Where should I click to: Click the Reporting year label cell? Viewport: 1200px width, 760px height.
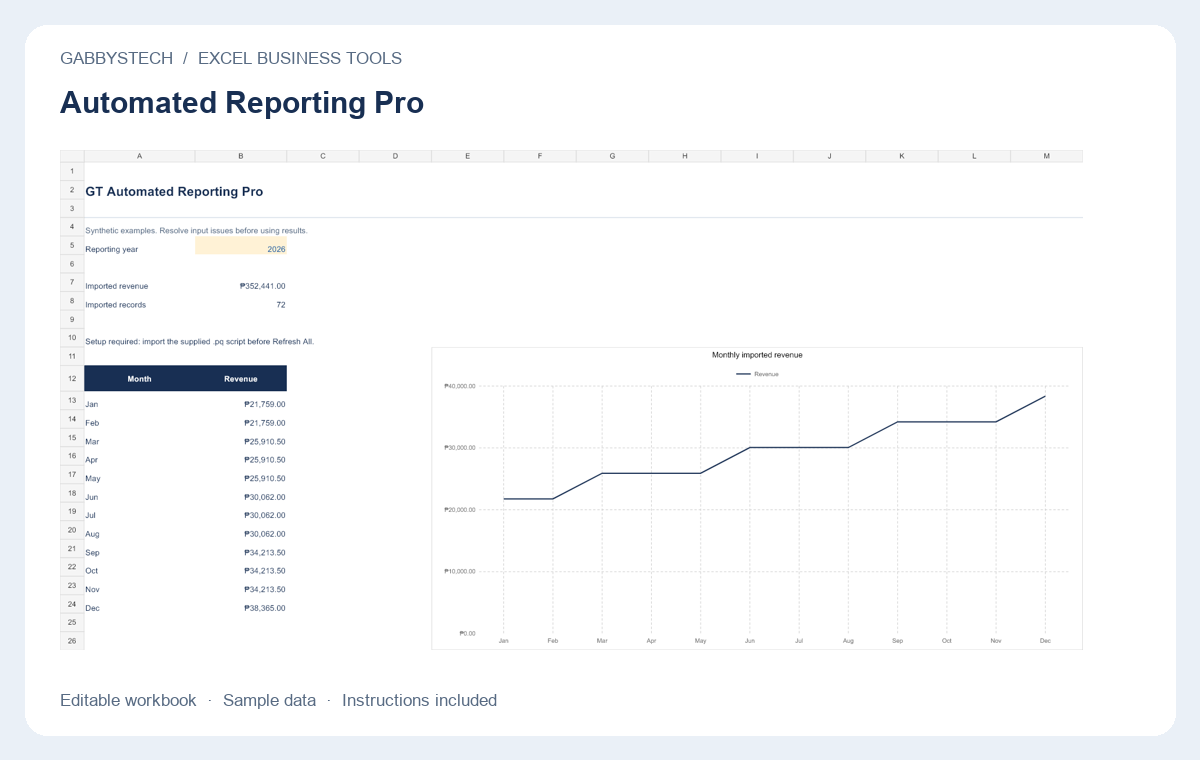point(112,249)
